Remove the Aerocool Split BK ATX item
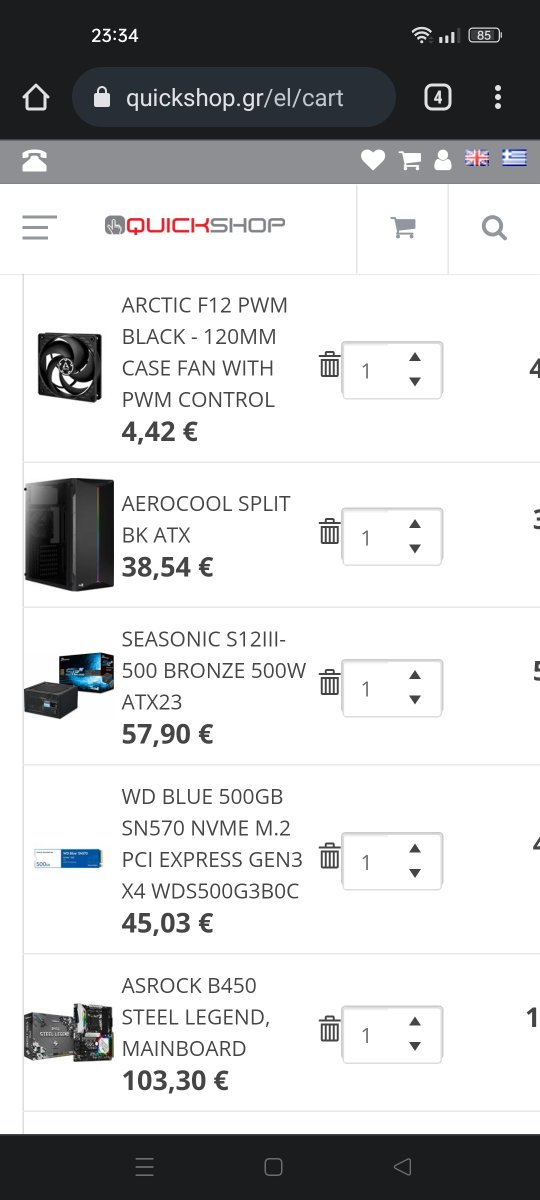 click(x=329, y=531)
